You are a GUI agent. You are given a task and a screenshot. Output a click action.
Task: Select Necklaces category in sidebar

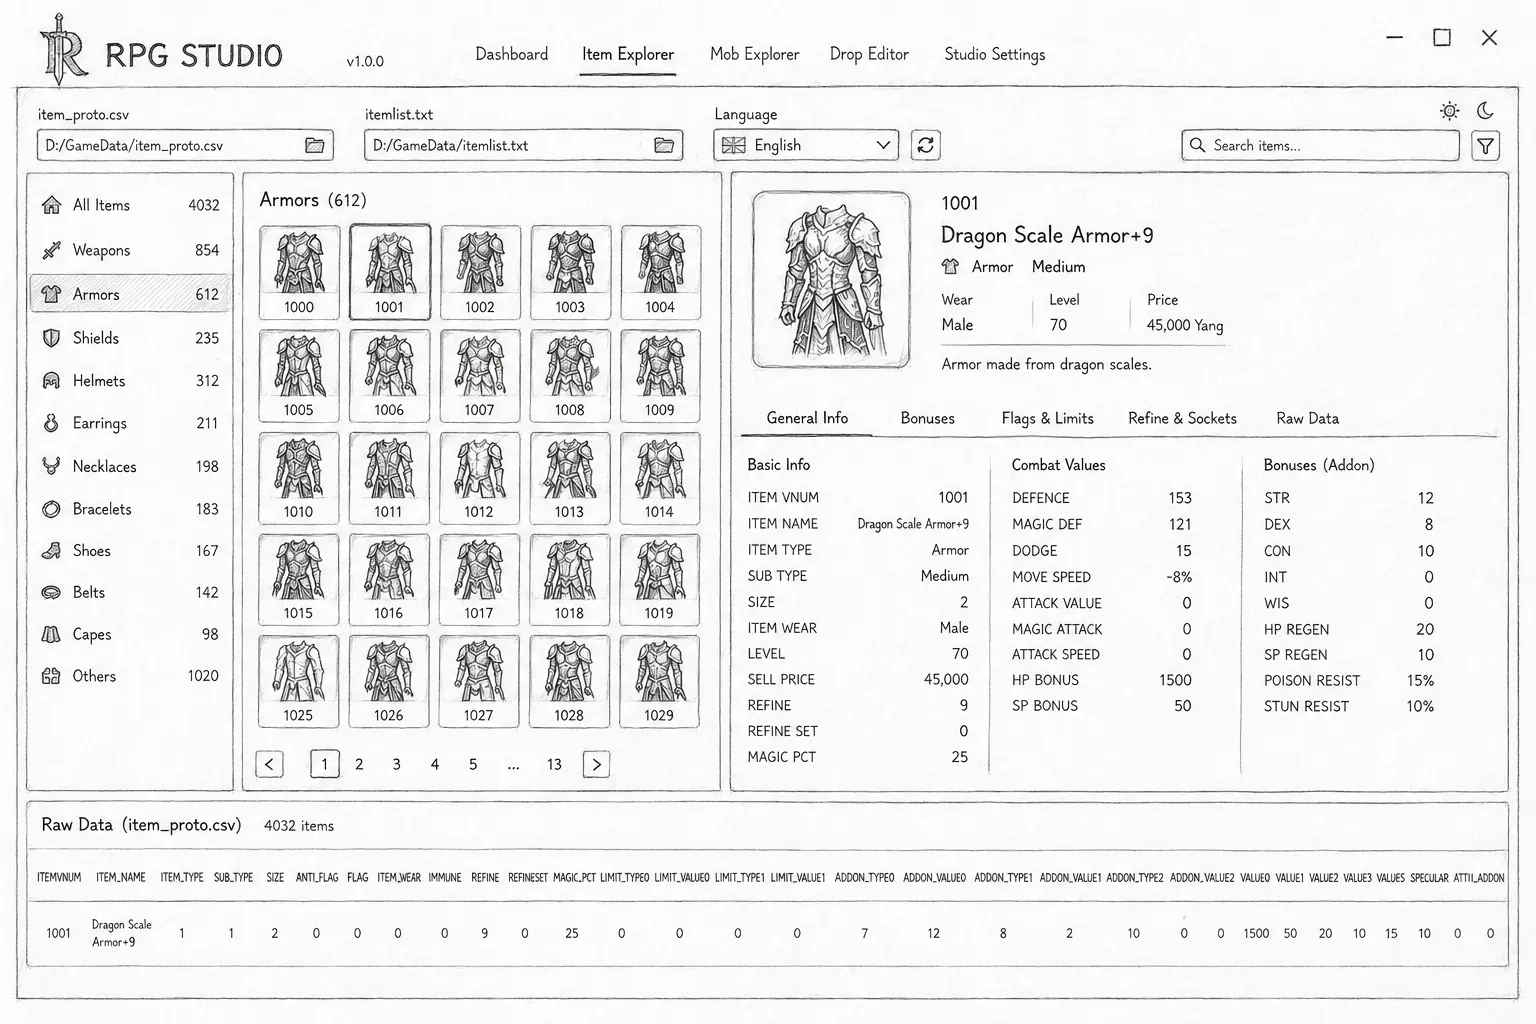tap(130, 466)
